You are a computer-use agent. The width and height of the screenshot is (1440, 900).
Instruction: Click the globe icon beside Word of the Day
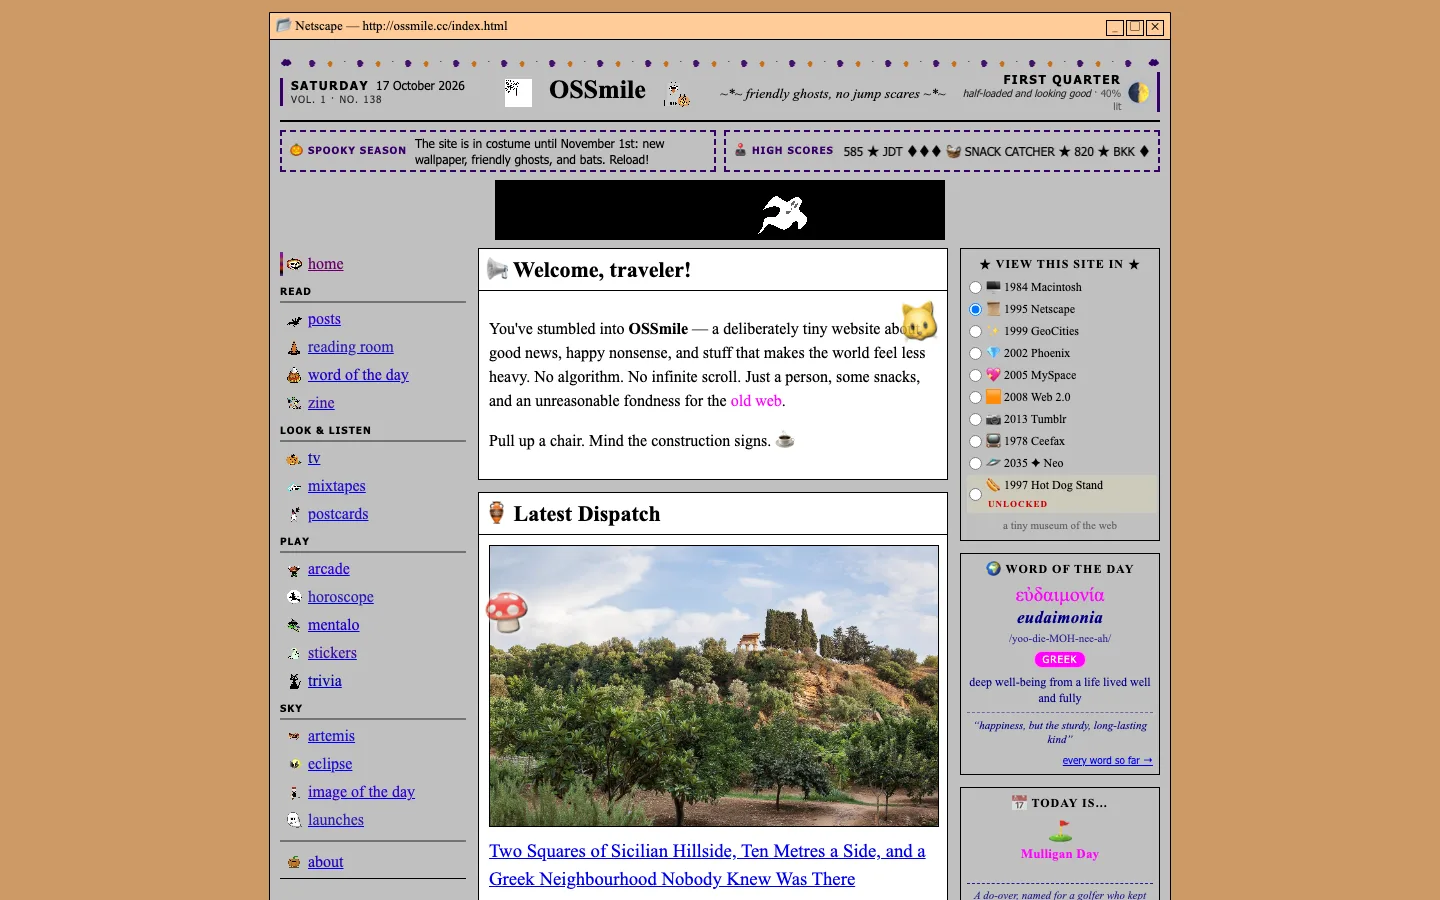pyautogui.click(x=993, y=568)
